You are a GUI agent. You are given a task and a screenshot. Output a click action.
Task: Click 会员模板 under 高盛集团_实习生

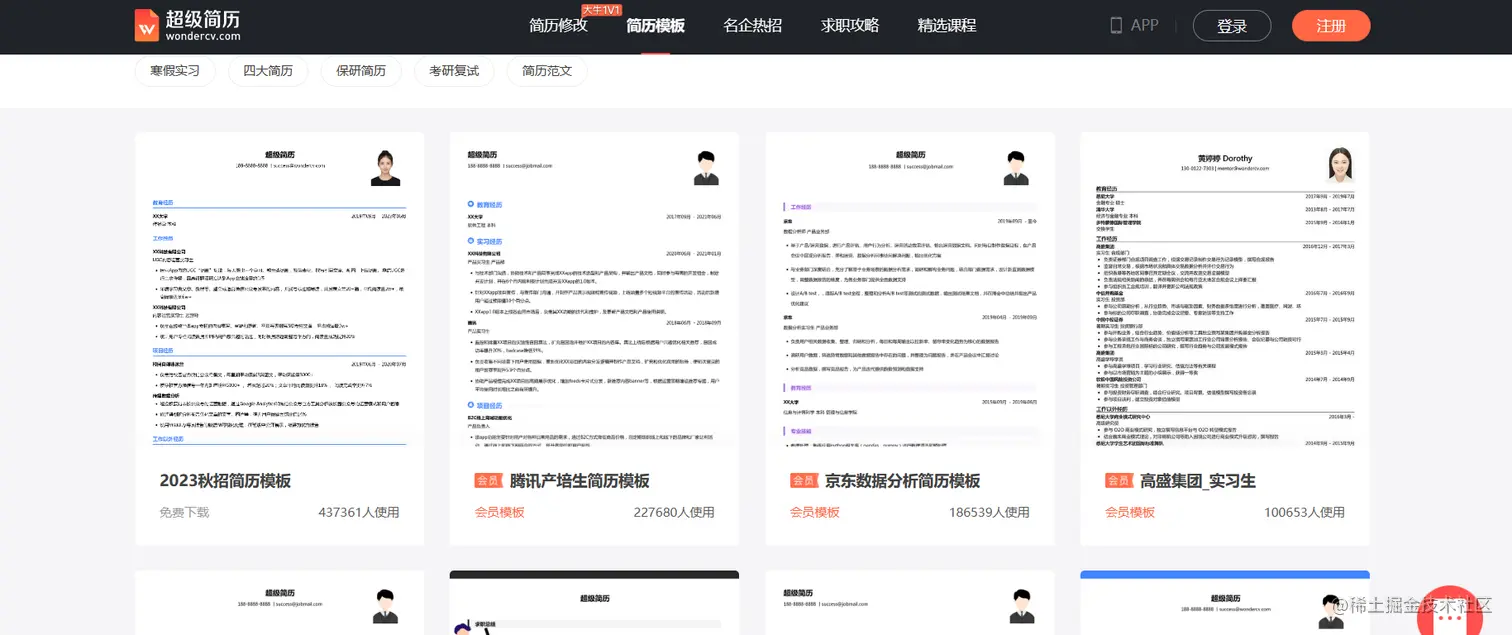(1130, 512)
